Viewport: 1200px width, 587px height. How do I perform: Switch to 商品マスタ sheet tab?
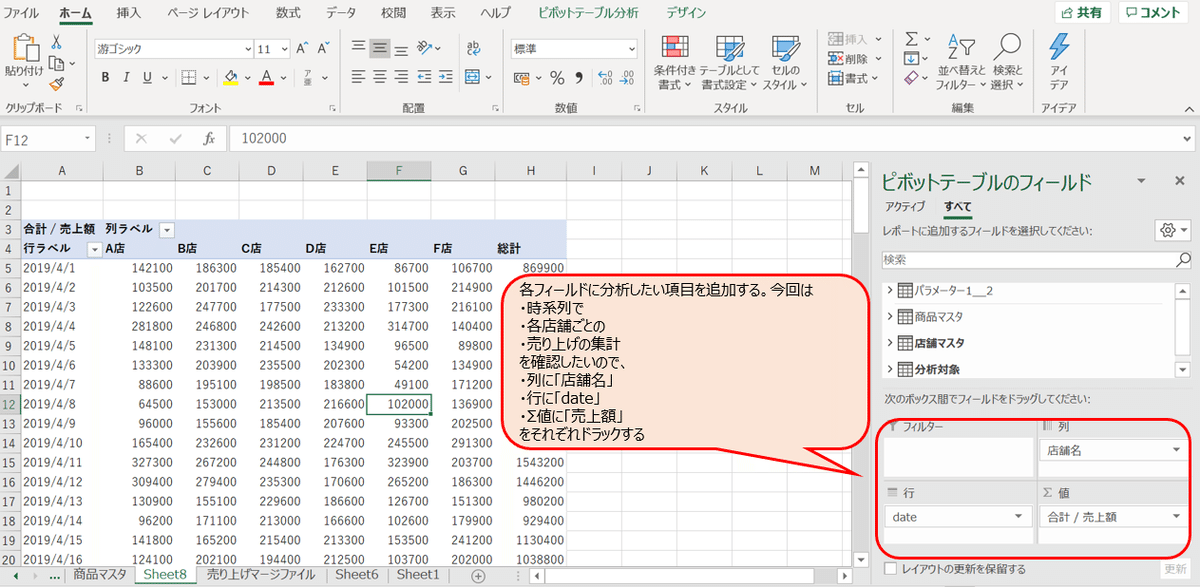(x=100, y=575)
